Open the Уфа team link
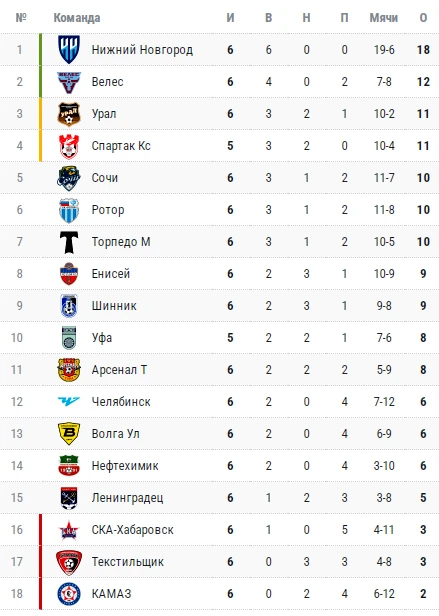The image size is (439, 616). pyautogui.click(x=102, y=338)
